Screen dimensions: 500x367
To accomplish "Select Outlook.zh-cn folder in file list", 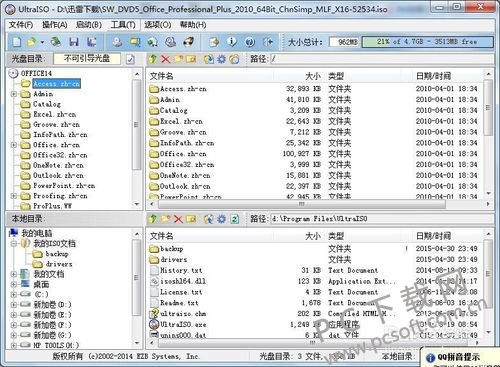I will (185, 186).
